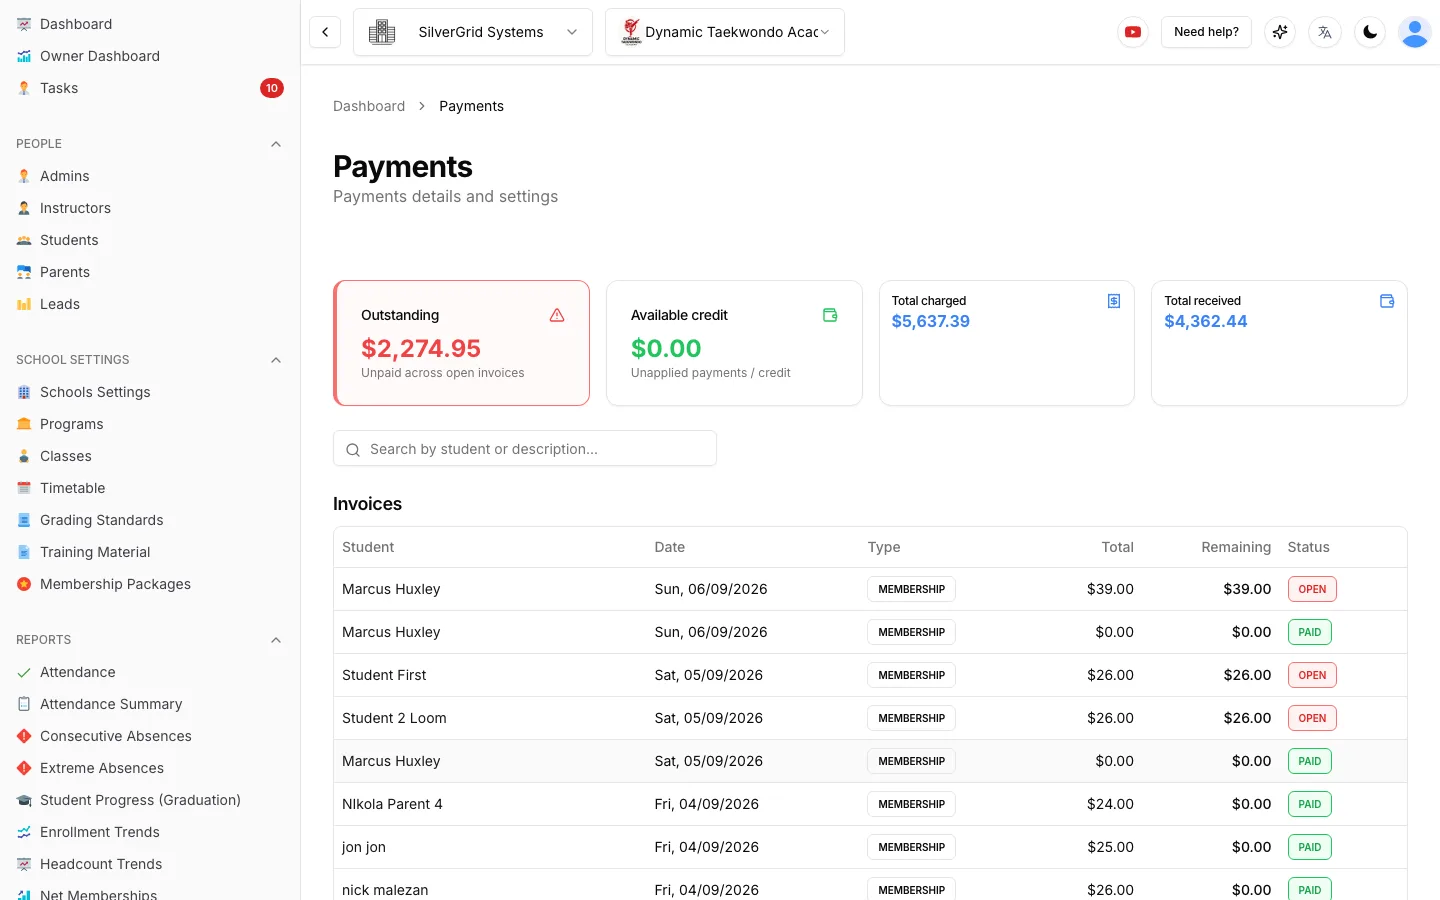Click the Students group icon
1440x900 pixels.
coord(24,240)
